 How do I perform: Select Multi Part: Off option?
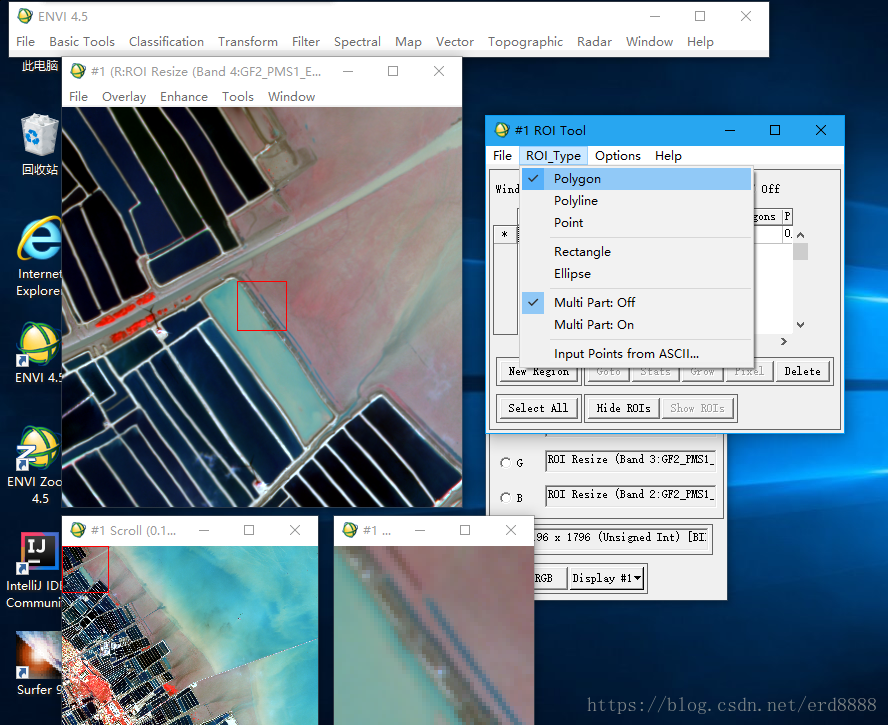coord(637,302)
